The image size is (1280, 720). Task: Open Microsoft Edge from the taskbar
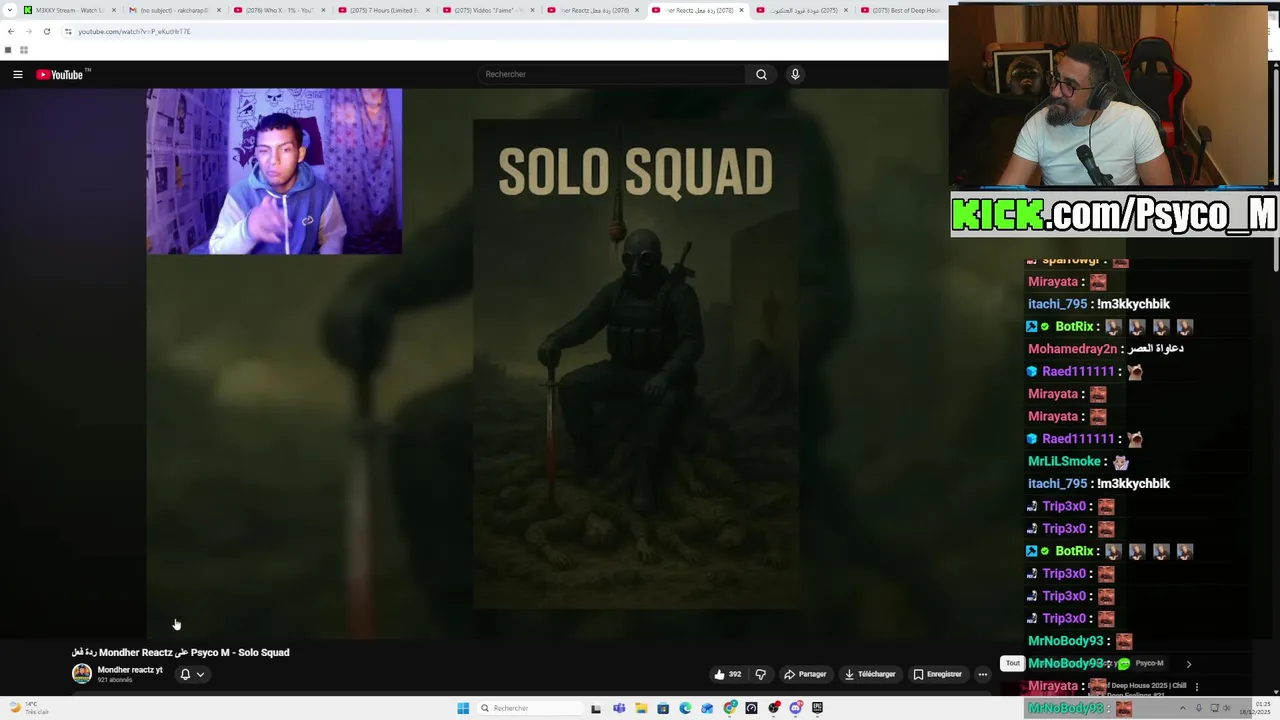[x=685, y=708]
